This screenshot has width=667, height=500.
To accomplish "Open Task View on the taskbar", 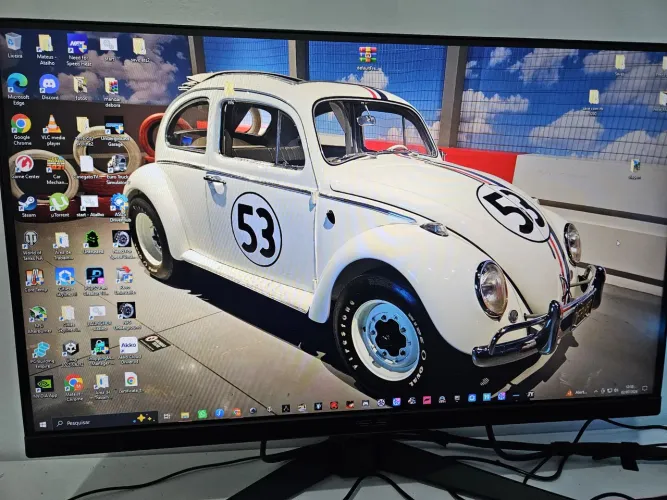I will coord(167,416).
